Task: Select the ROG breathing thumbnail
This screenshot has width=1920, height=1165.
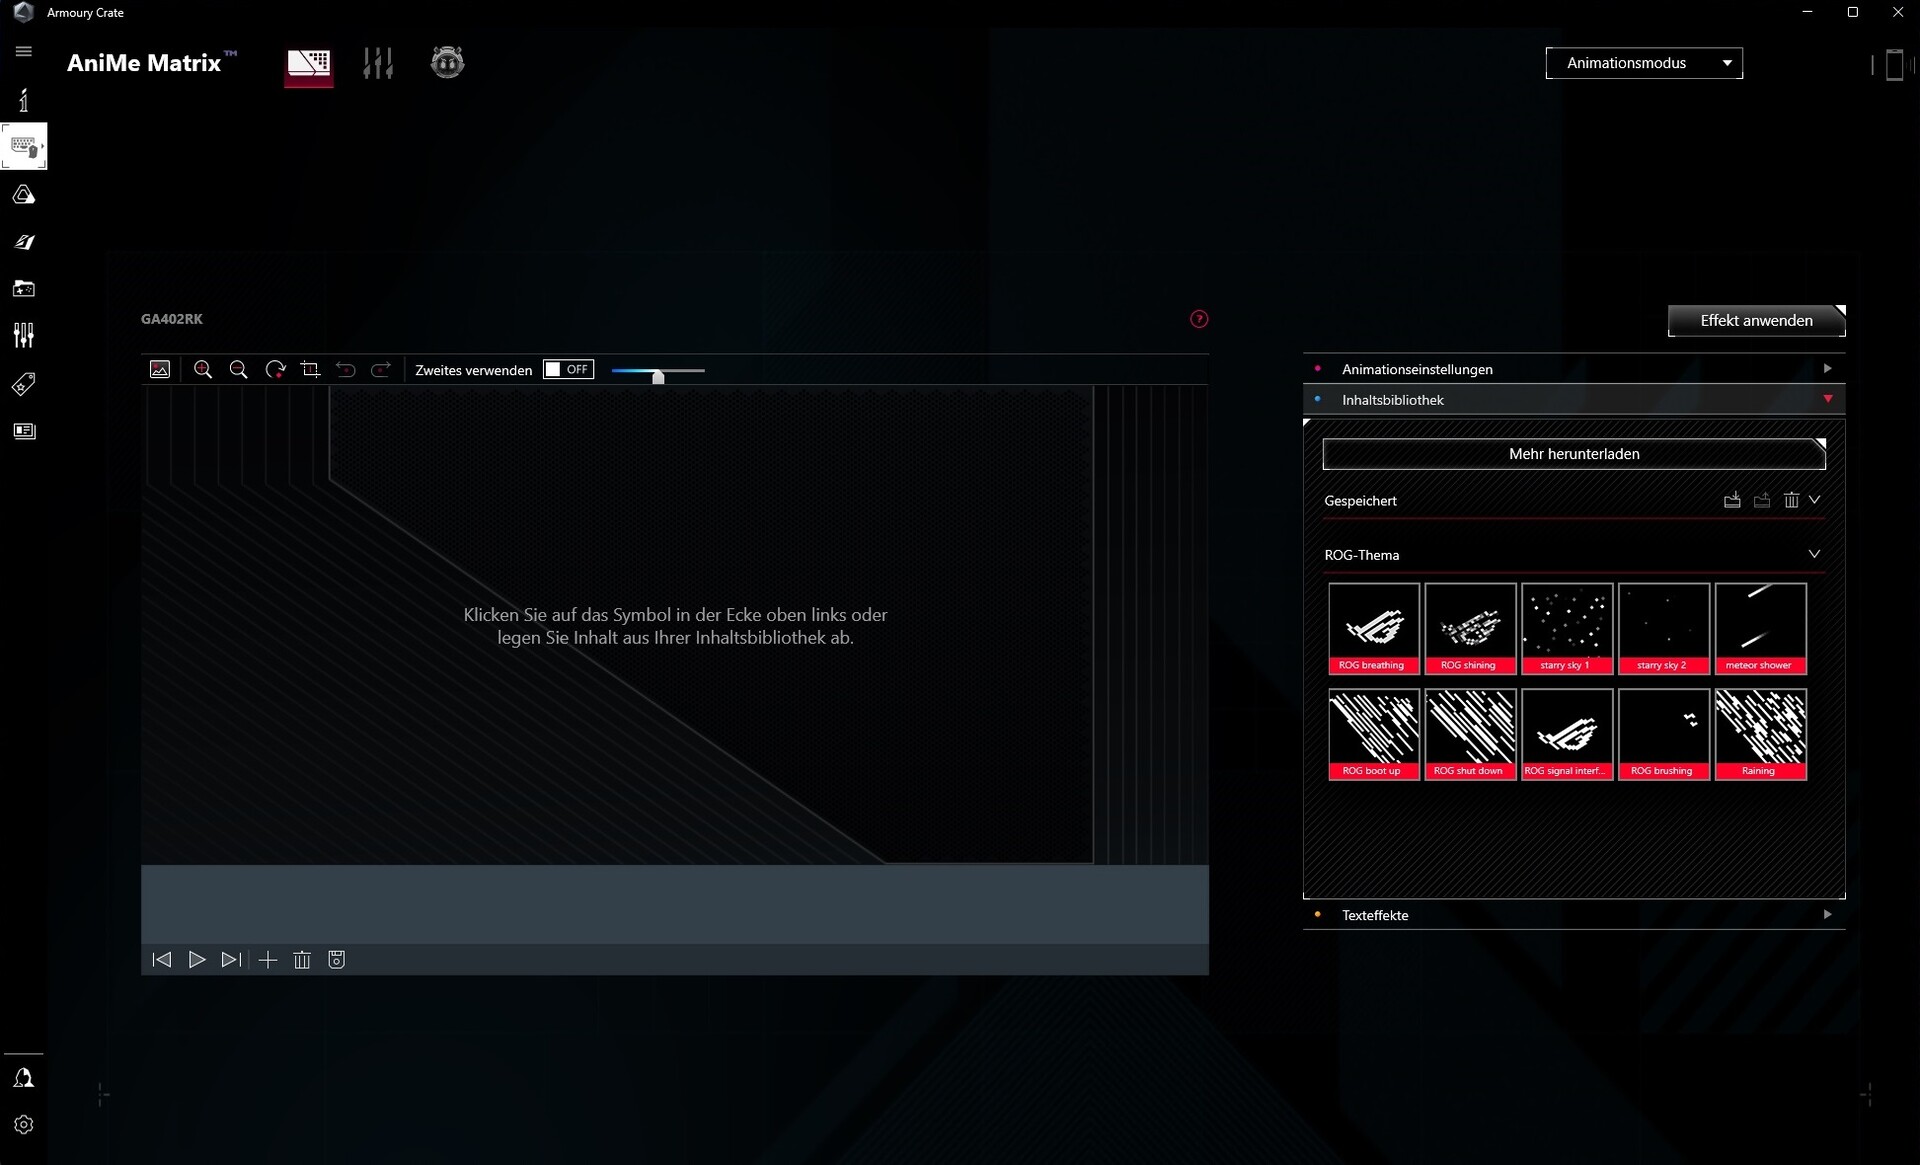Action: [x=1373, y=628]
